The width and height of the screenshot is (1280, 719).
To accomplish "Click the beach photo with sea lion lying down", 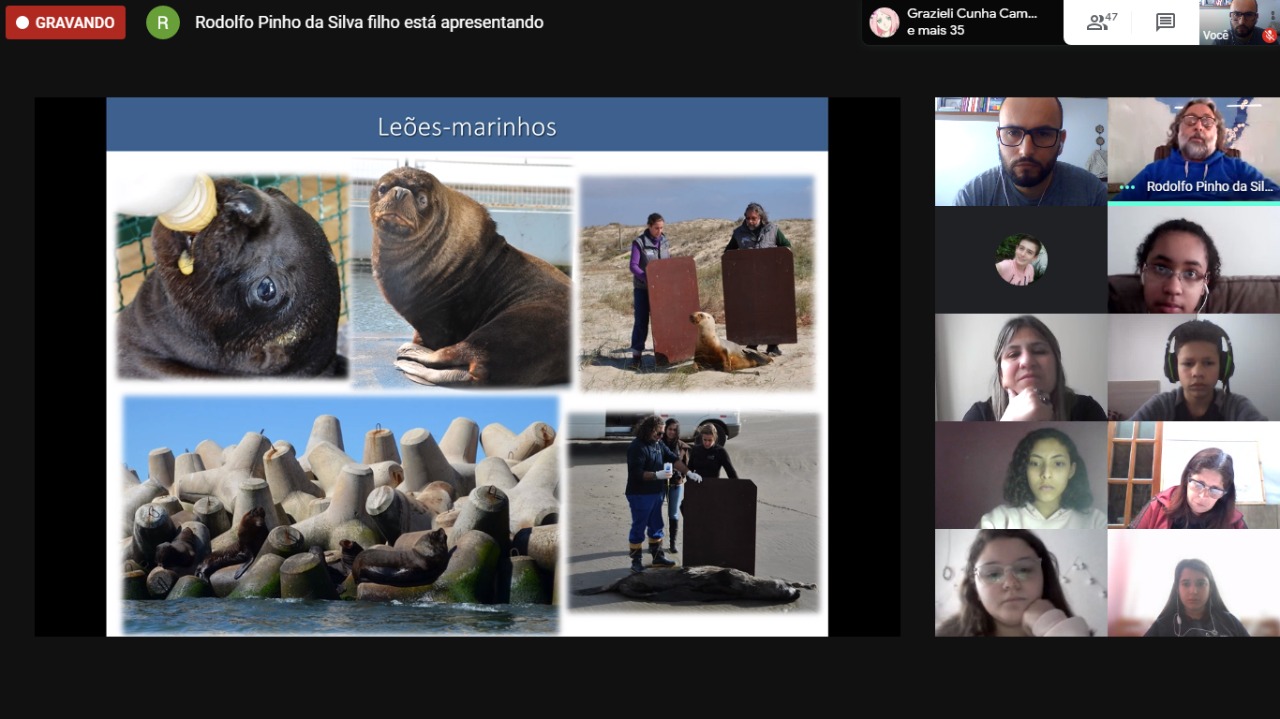I will click(x=694, y=510).
